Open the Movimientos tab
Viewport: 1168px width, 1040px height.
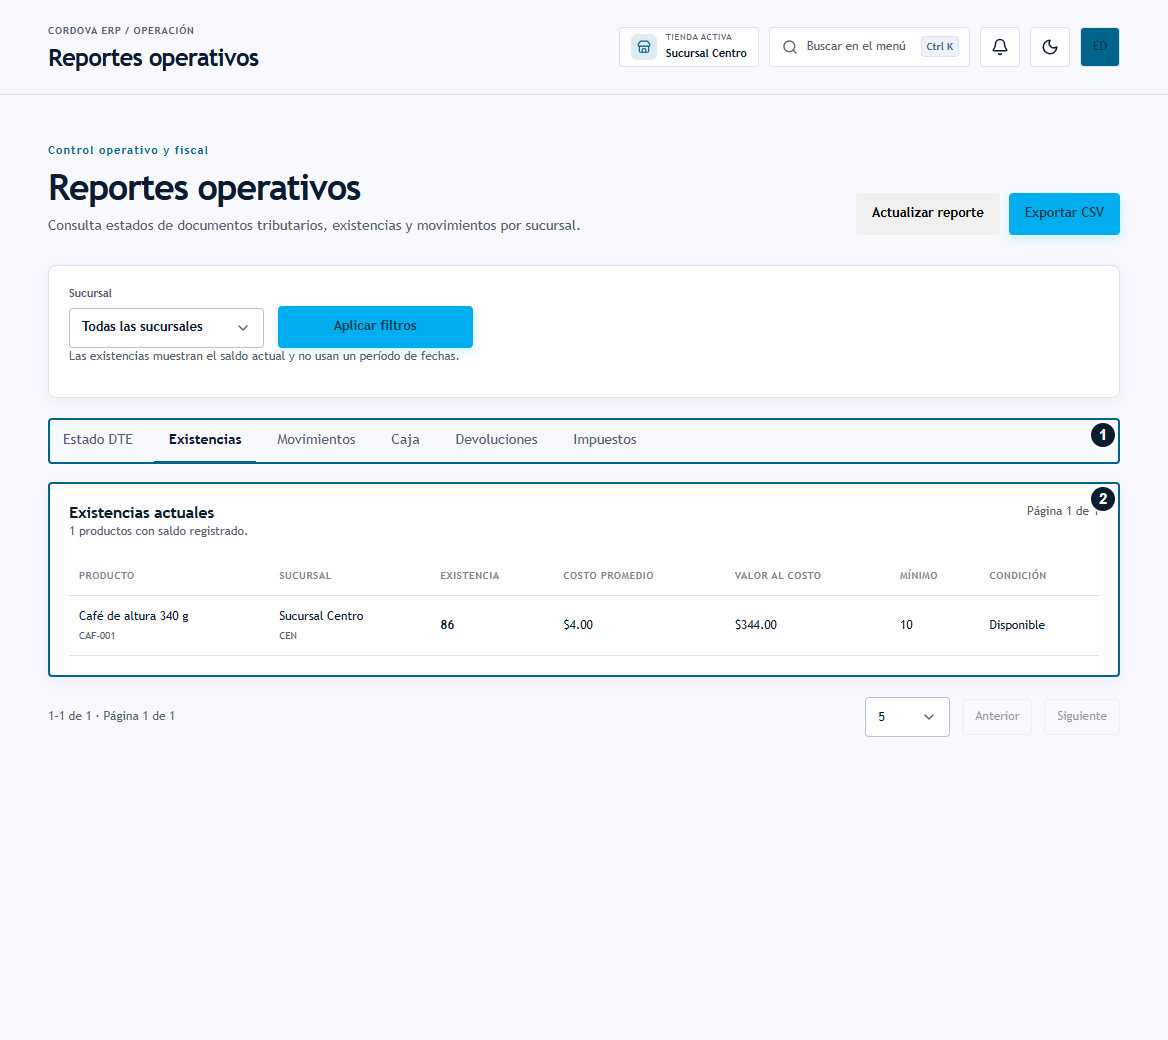316,440
